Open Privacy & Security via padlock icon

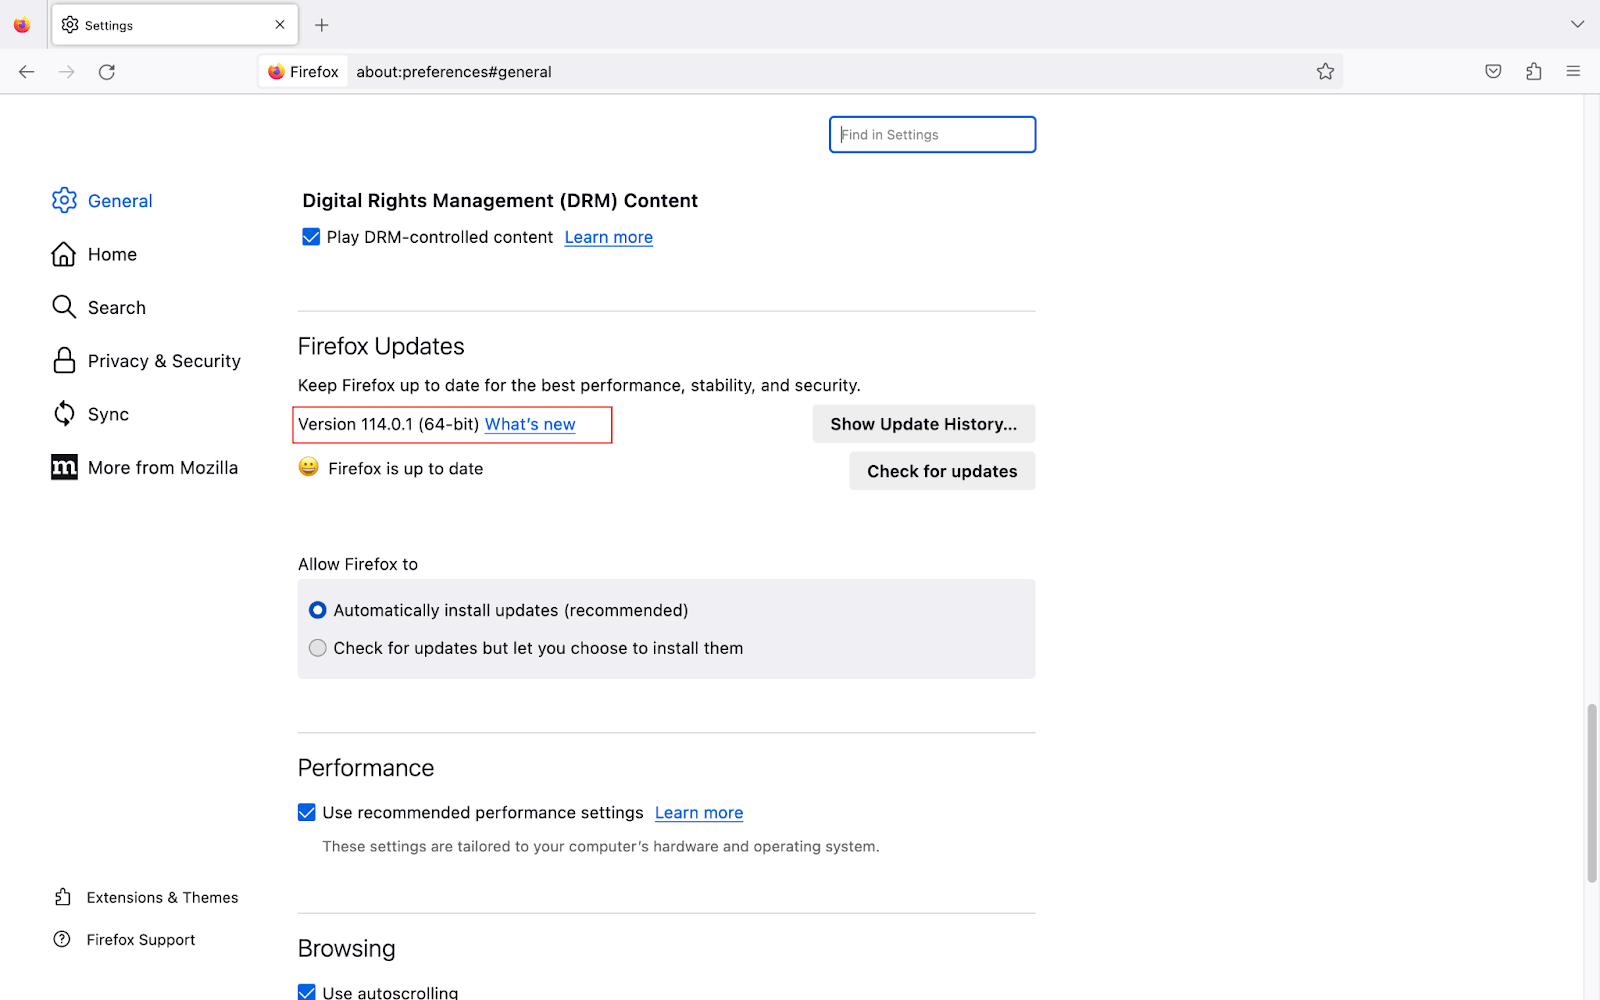[x=64, y=360]
